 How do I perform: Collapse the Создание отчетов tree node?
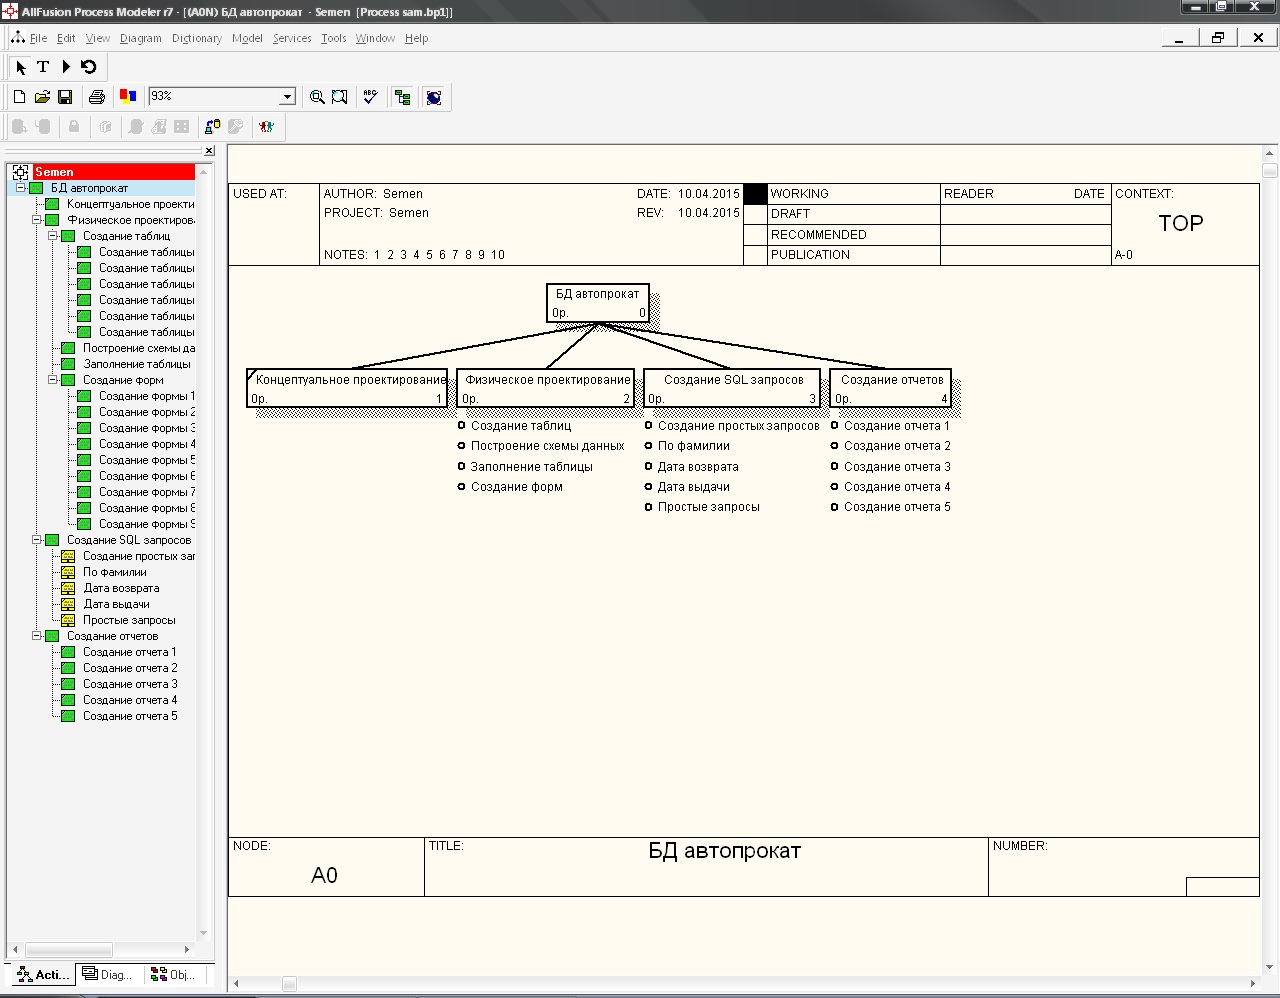(37, 636)
